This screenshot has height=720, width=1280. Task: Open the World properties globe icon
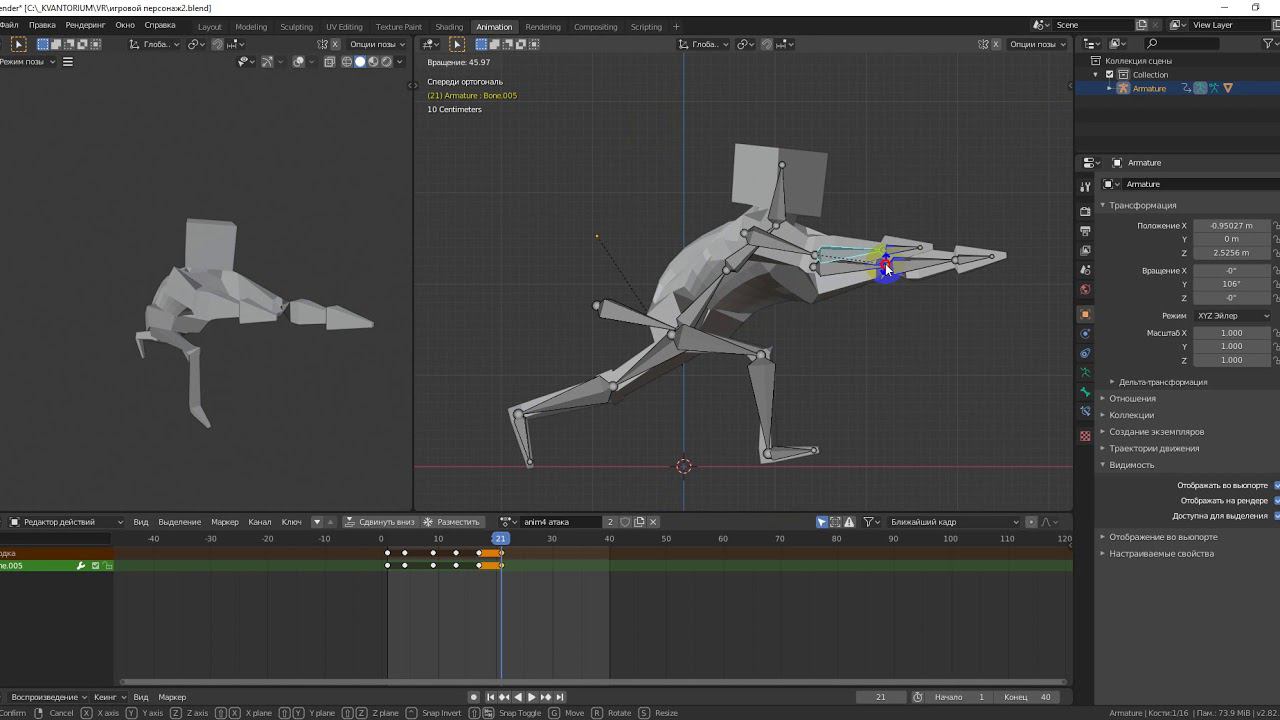(1085, 290)
